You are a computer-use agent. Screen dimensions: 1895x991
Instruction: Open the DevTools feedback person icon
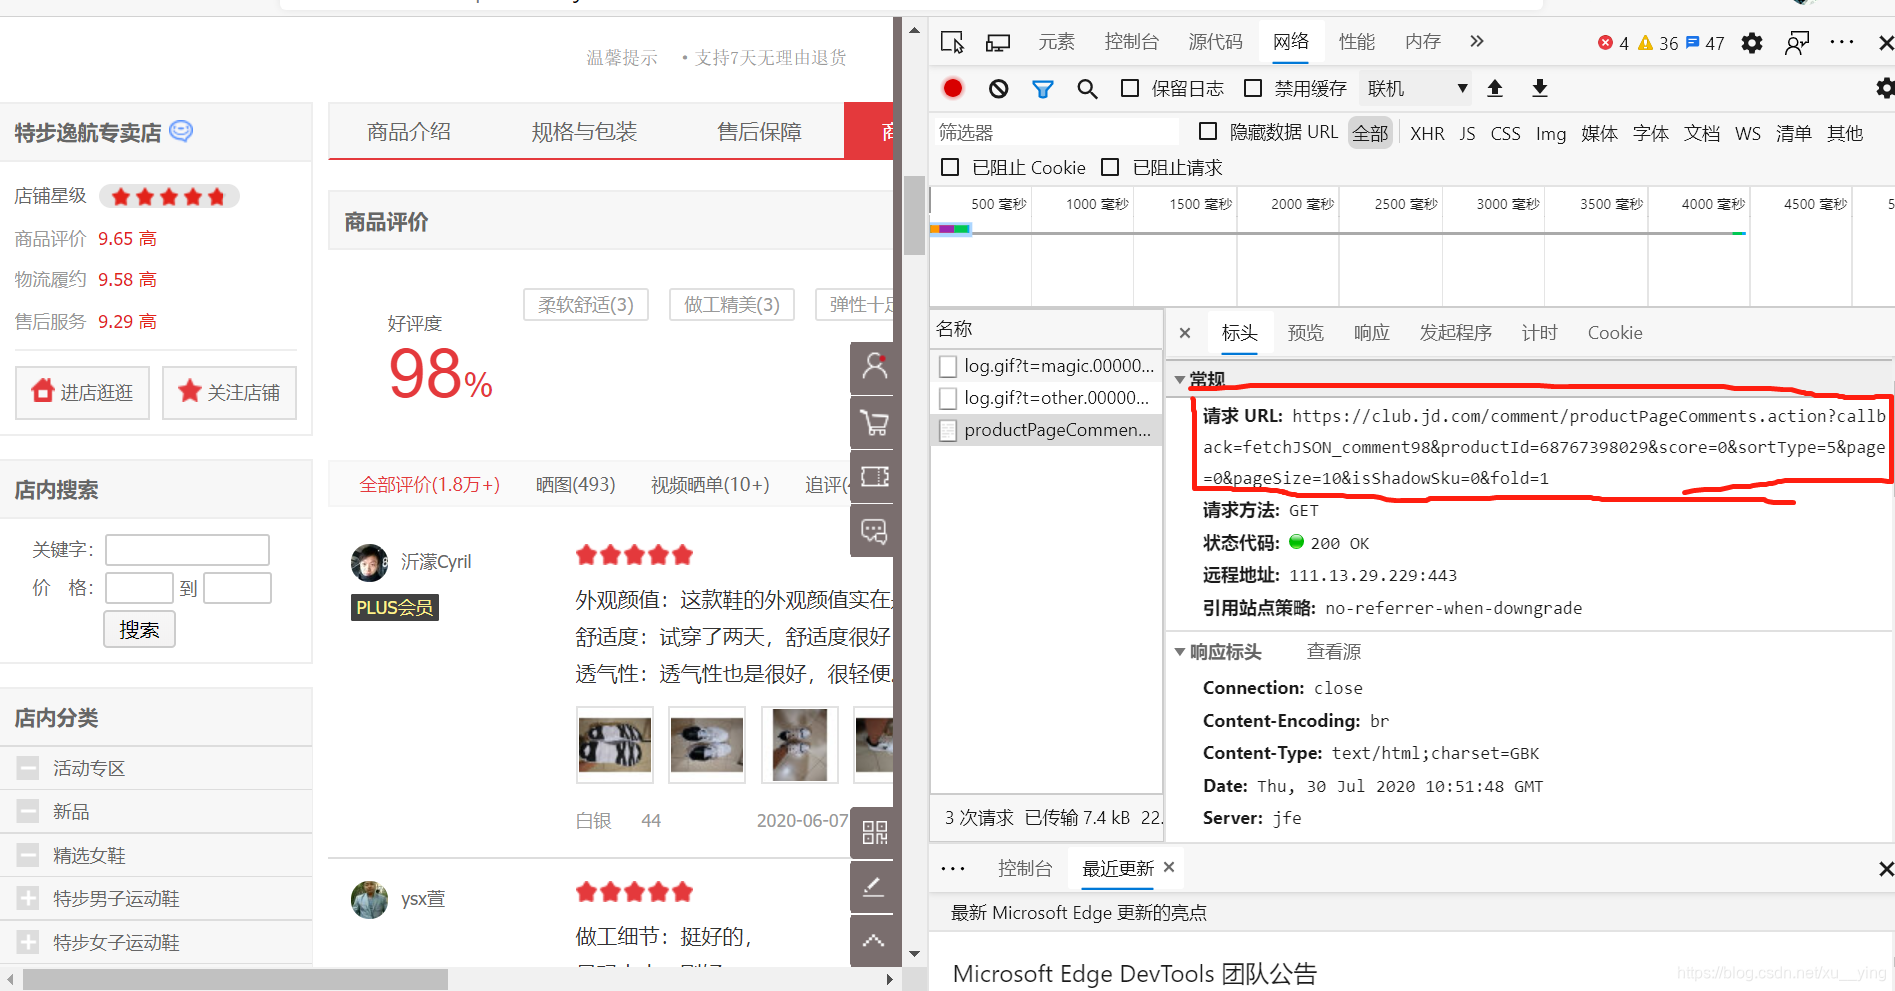1797,43
